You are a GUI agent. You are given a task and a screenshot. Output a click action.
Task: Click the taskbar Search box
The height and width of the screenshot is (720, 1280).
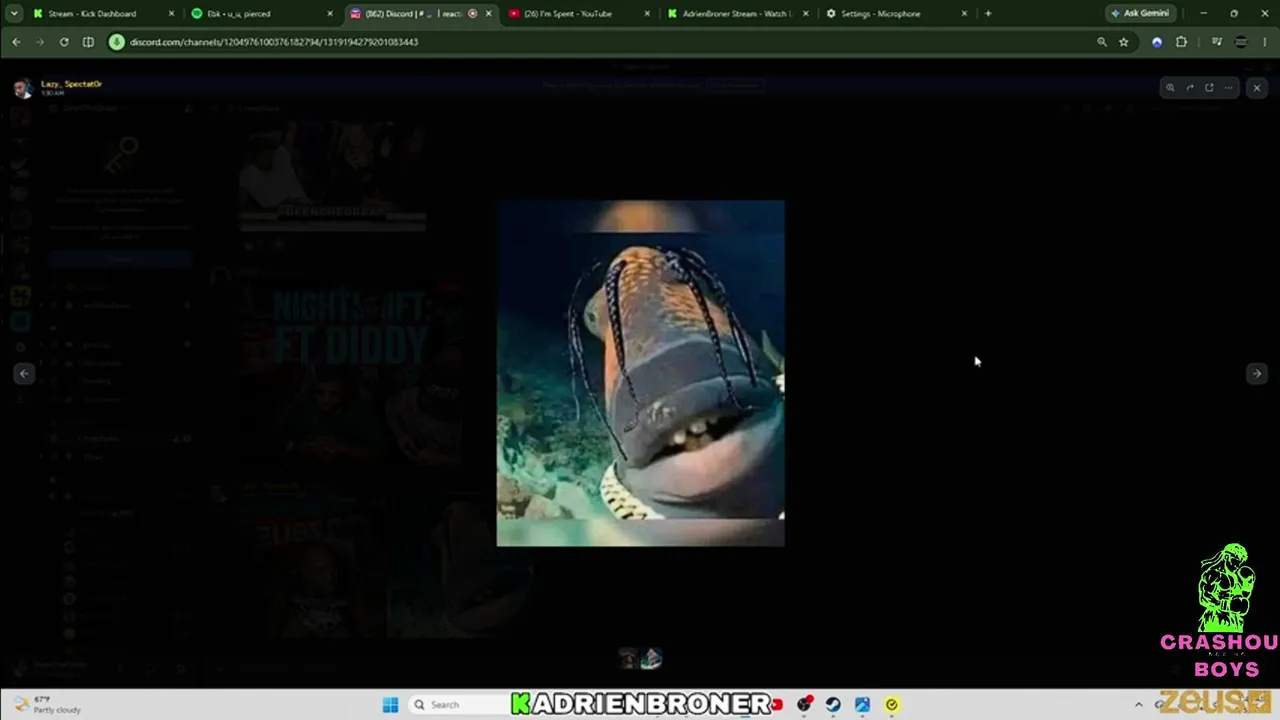click(458, 705)
